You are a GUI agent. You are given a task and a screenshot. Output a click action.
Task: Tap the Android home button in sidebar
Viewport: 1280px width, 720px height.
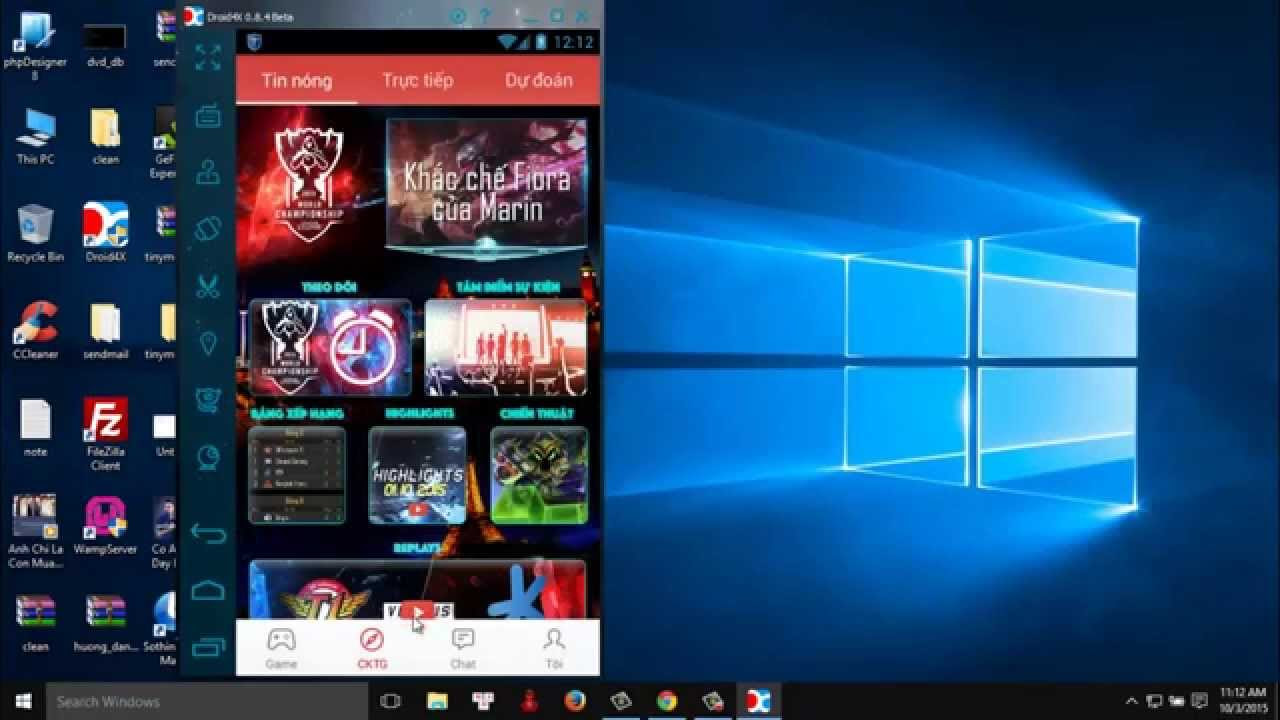pyautogui.click(x=208, y=590)
